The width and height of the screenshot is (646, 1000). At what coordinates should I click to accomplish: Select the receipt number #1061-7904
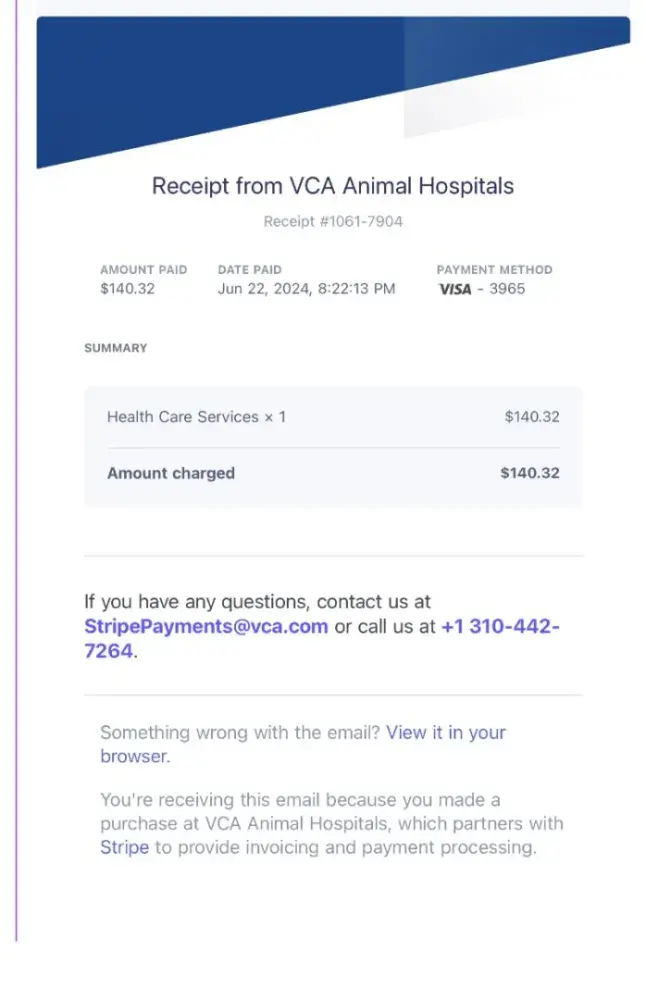pos(333,221)
